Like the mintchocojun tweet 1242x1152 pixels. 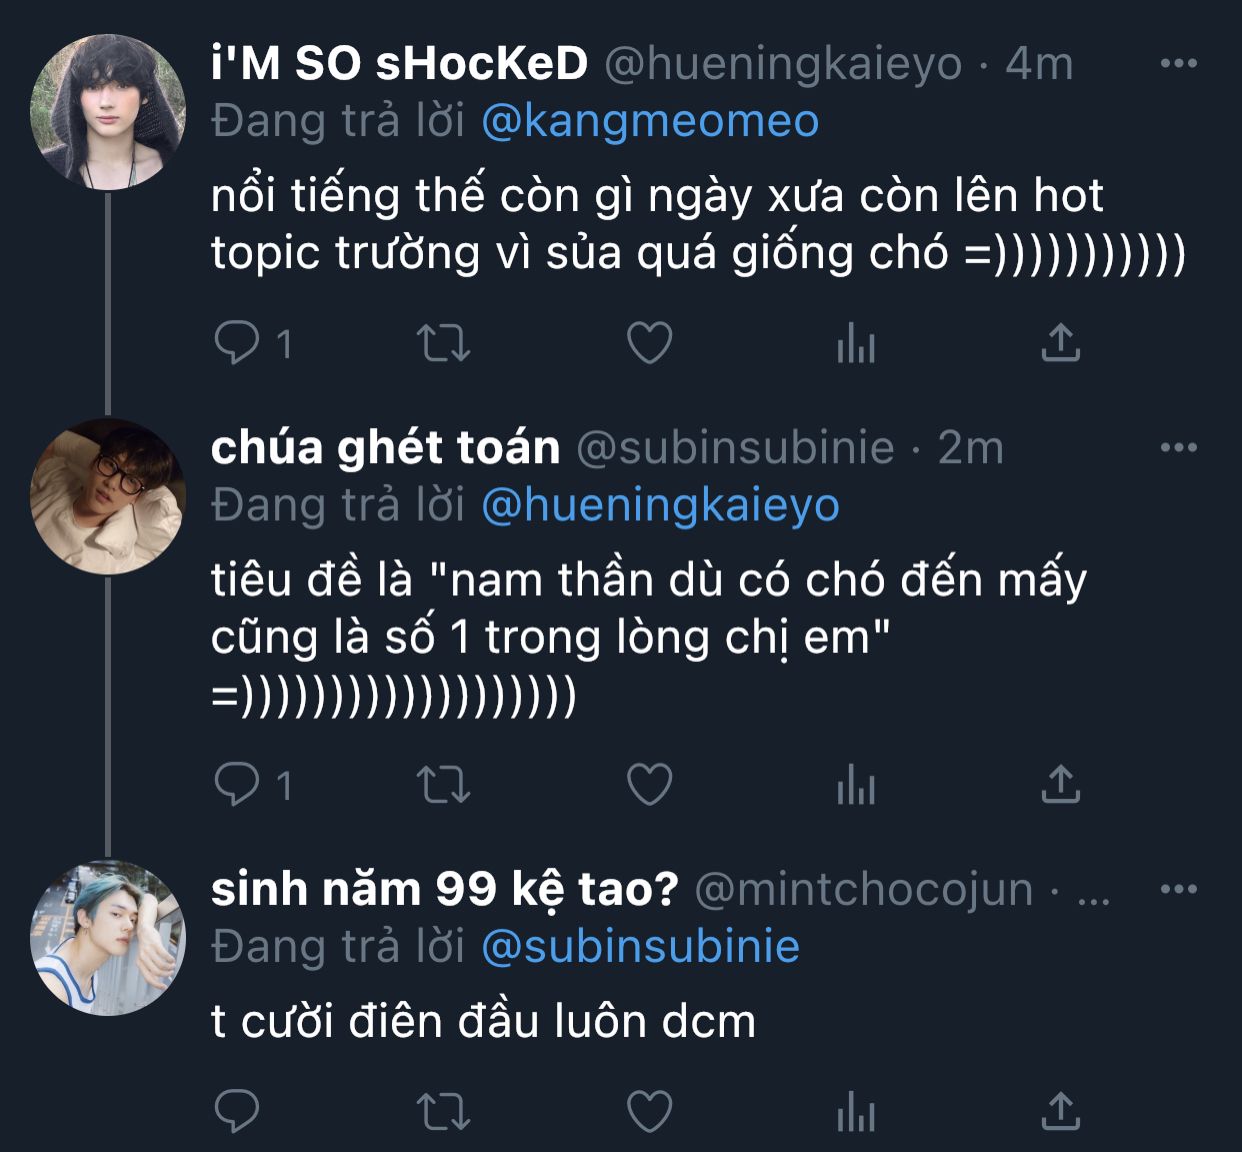[649, 1111]
